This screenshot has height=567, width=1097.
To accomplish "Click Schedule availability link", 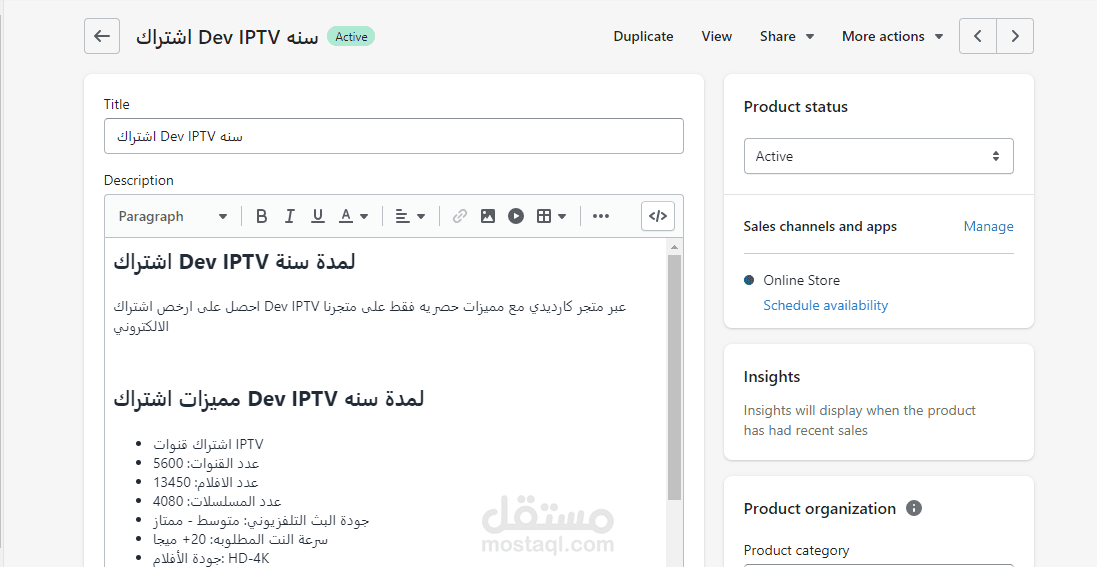I will 826,305.
